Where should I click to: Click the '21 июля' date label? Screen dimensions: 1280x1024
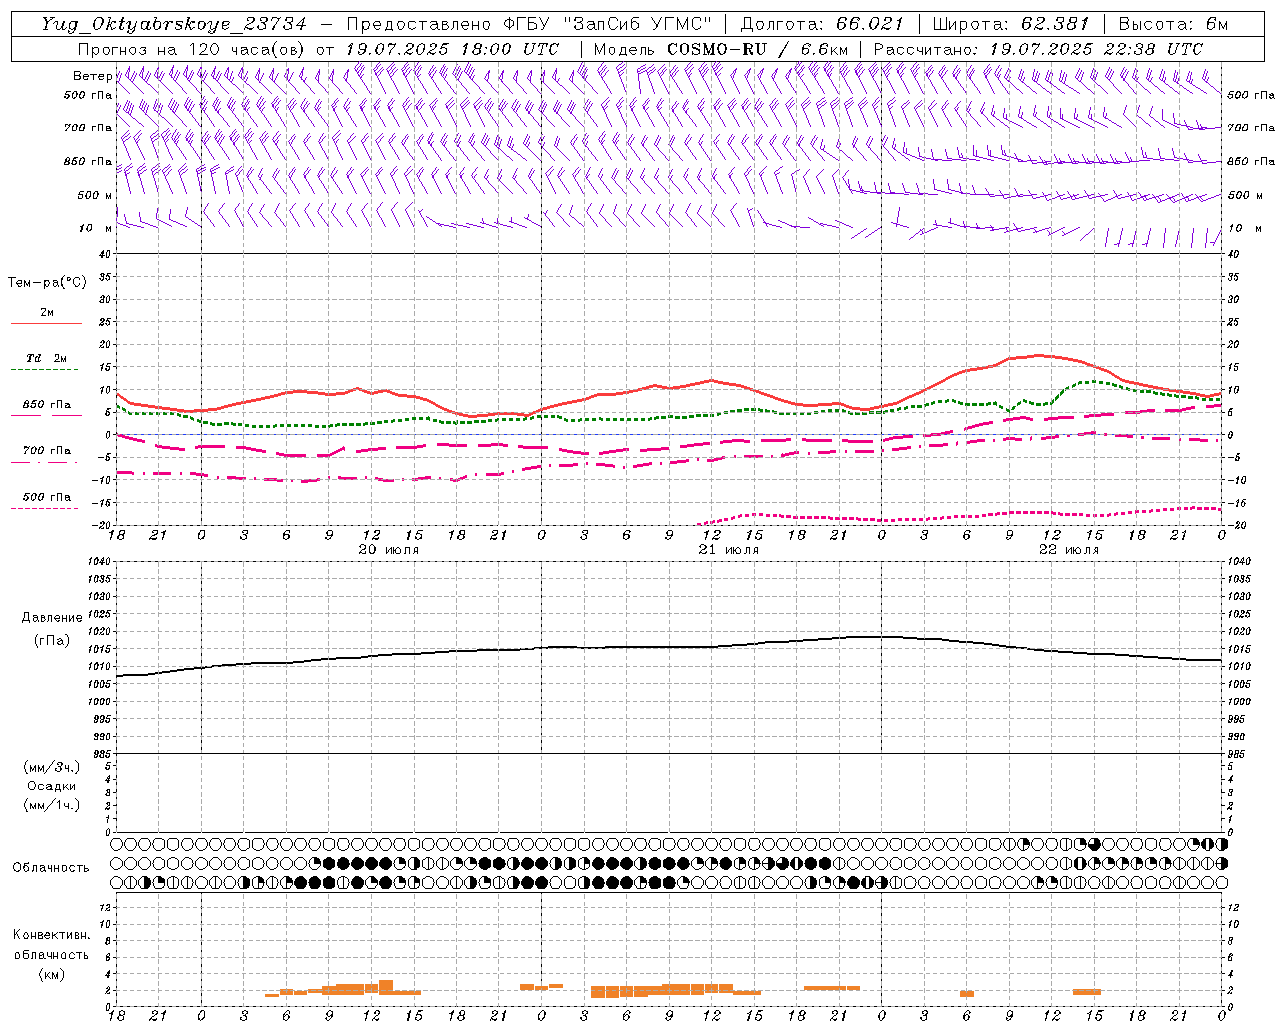pos(729,550)
